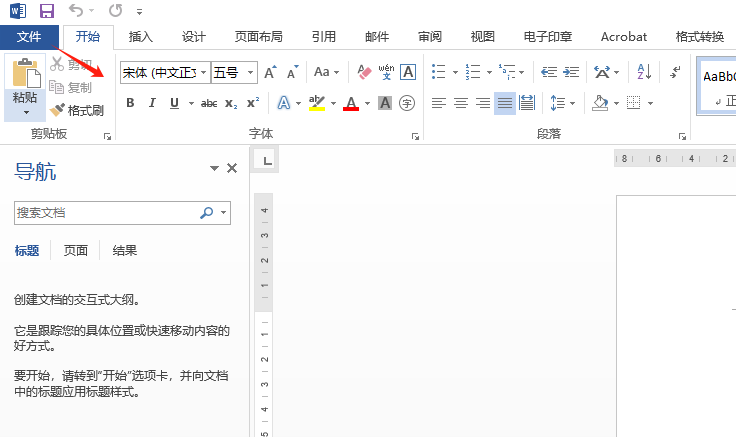
Task: Click the character border icon
Action: (408, 72)
